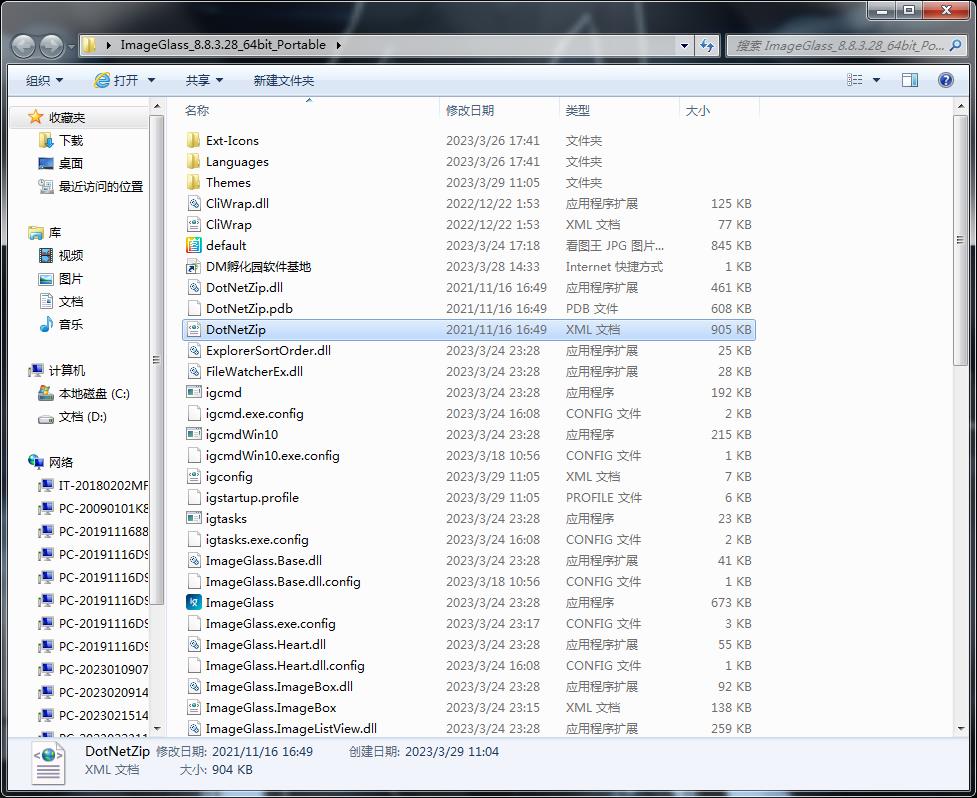
Task: Click the 新建文件夹 button
Action: coord(284,80)
